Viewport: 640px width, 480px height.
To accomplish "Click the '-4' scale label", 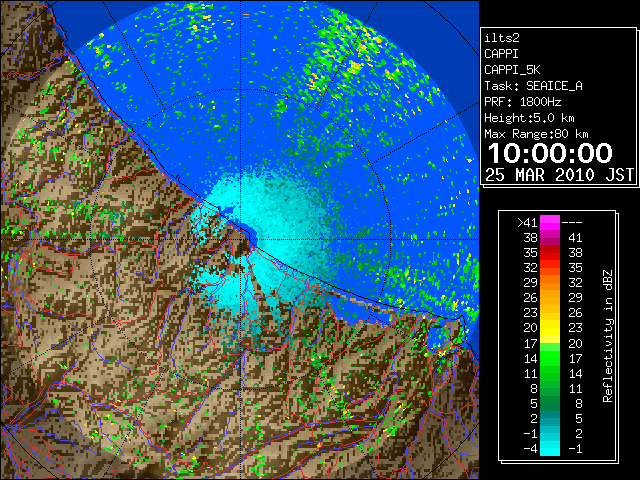I will click(530, 449).
